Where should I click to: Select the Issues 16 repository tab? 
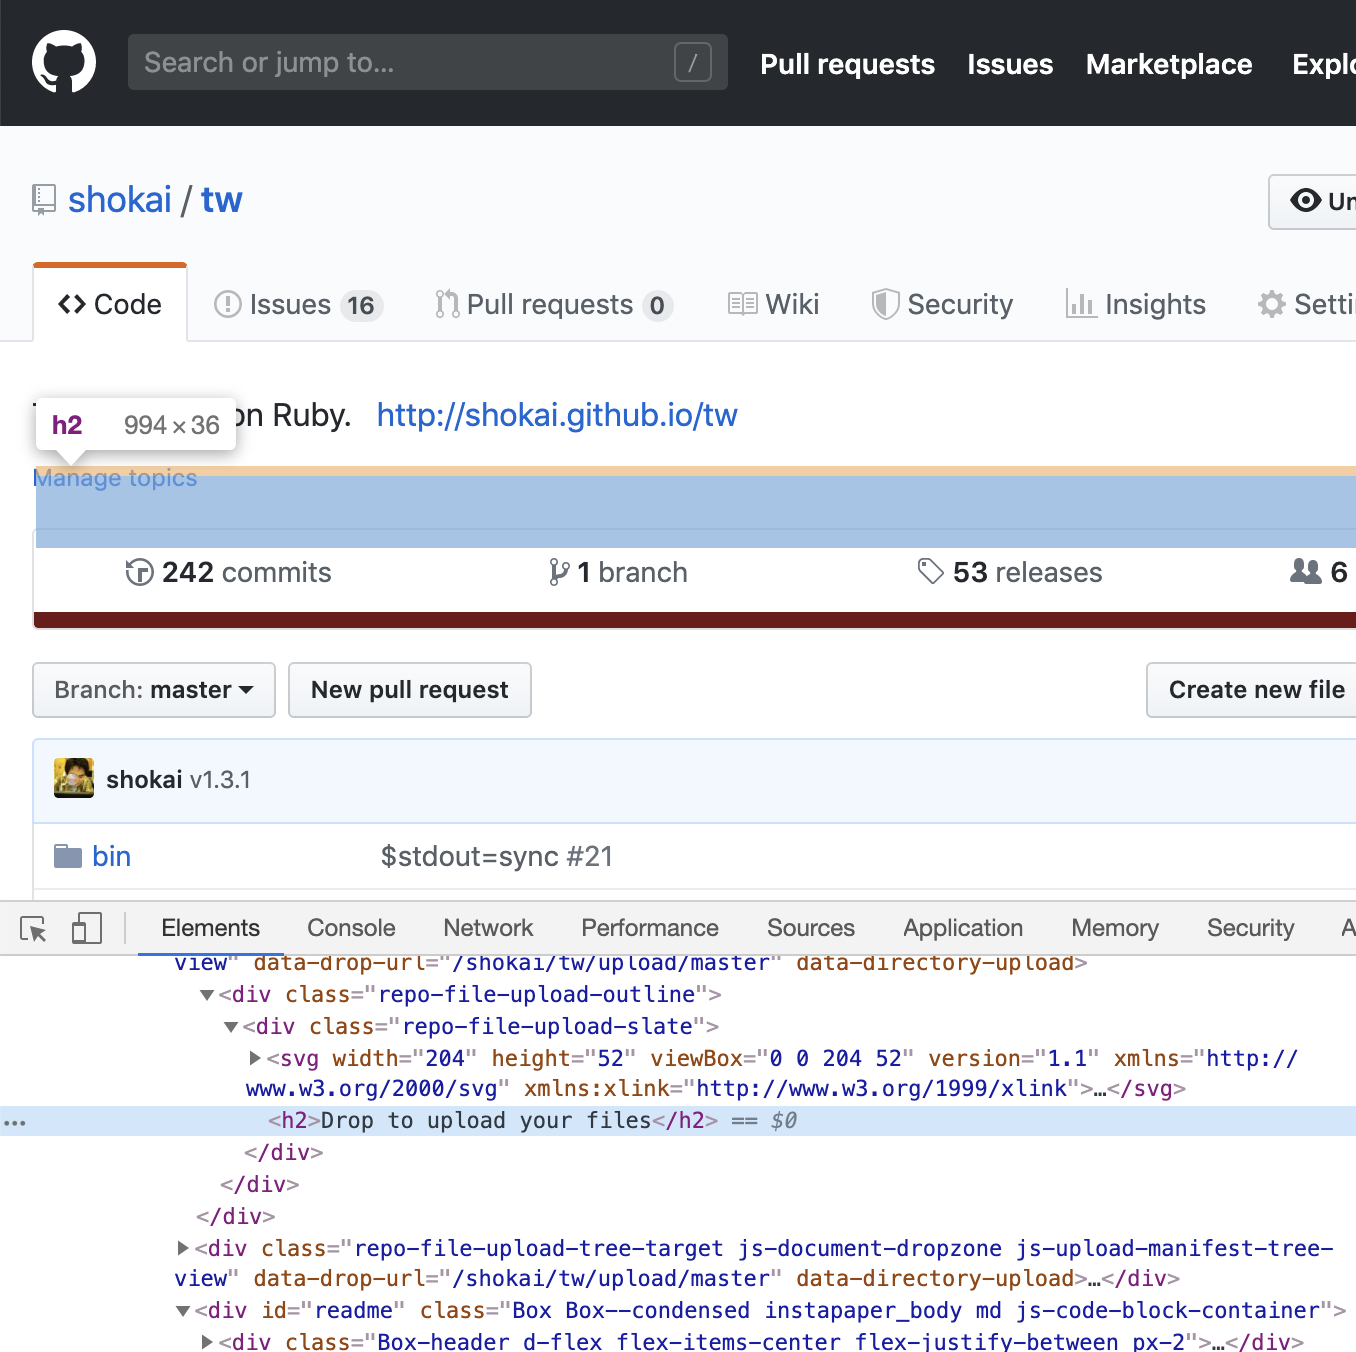(x=299, y=305)
